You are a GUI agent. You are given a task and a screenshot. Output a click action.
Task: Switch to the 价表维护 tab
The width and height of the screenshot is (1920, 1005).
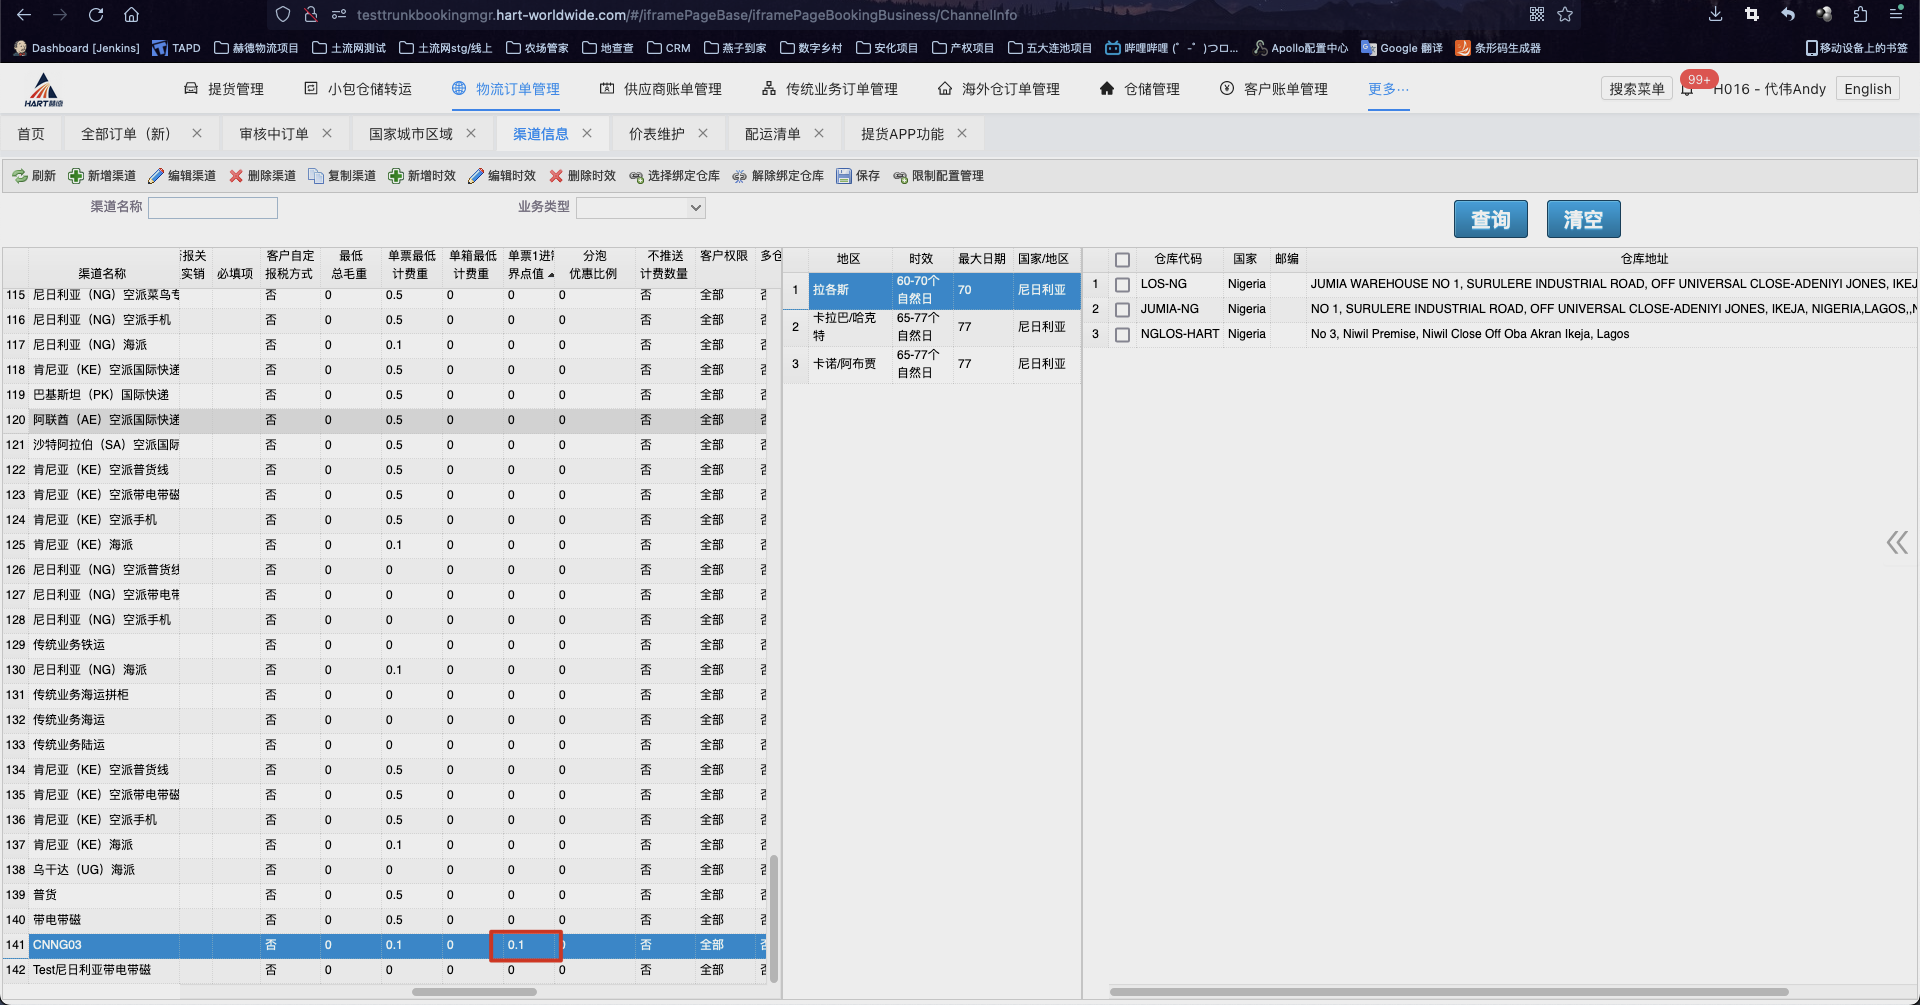coord(656,134)
